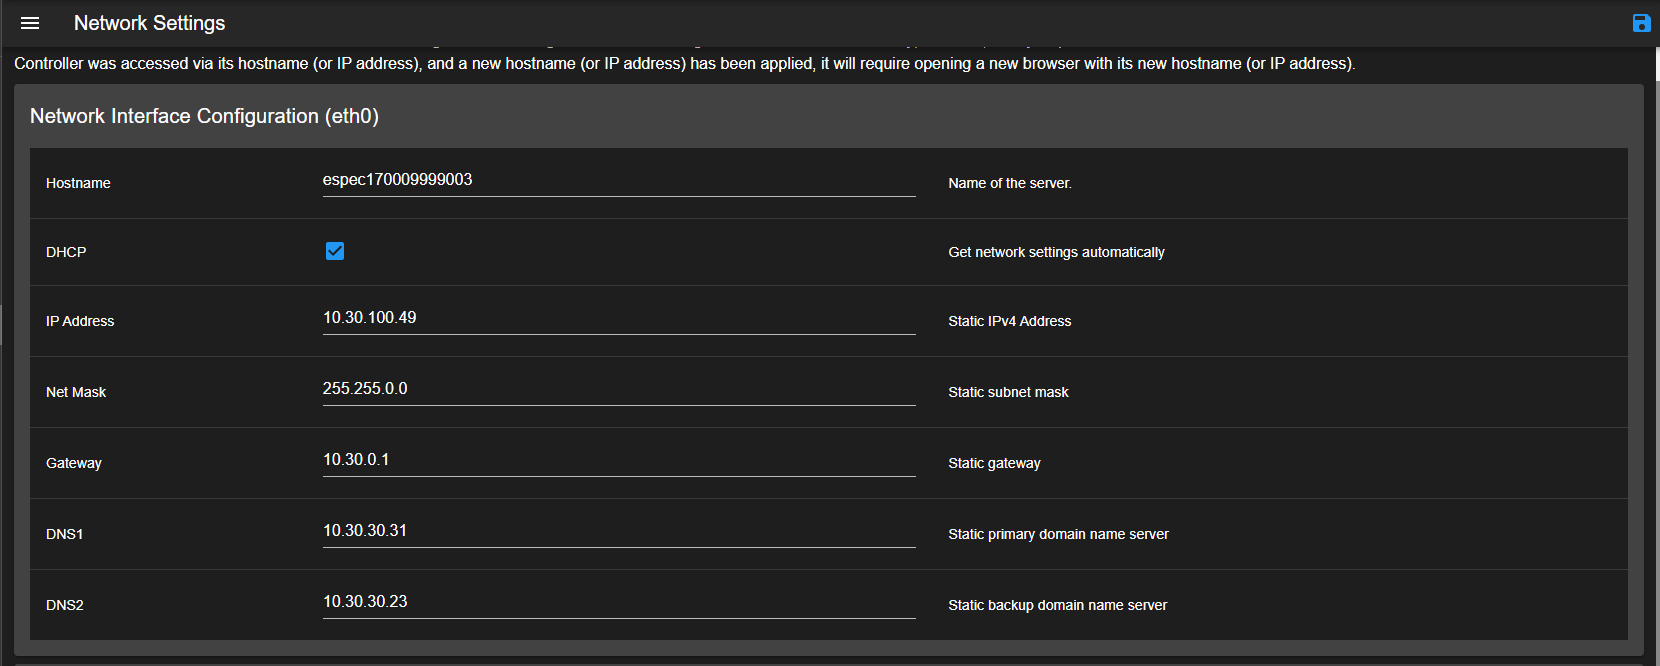The height and width of the screenshot is (666, 1660).
Task: Click the Network Settings page title
Action: [x=149, y=23]
